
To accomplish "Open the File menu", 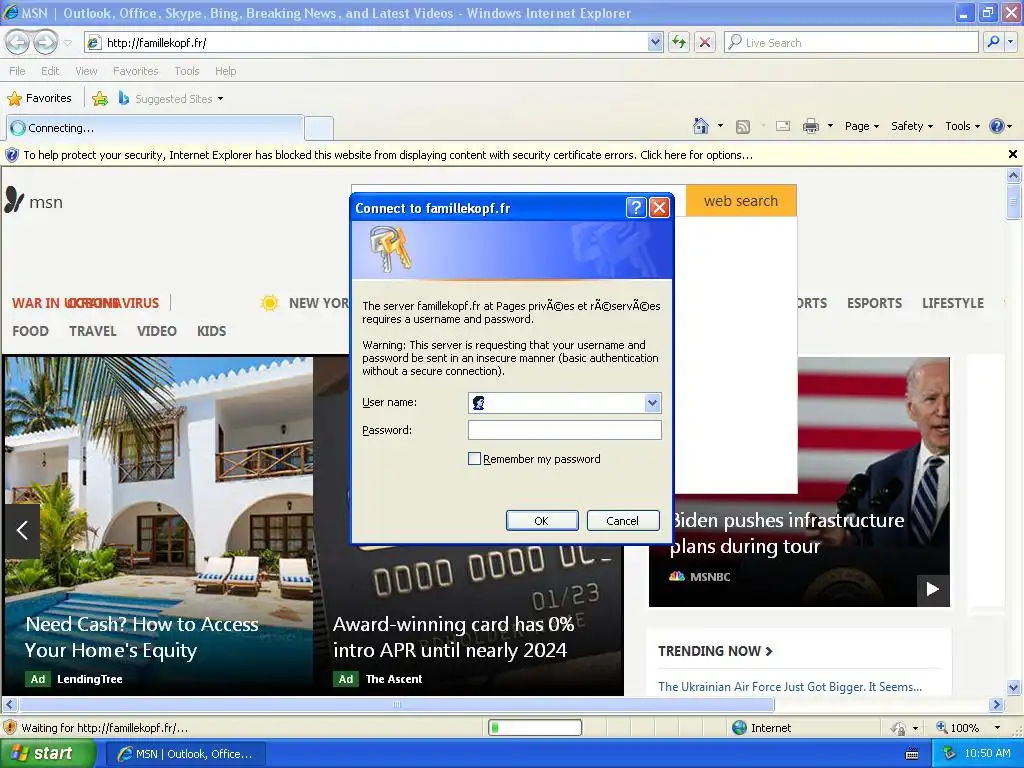I will tap(18, 71).
